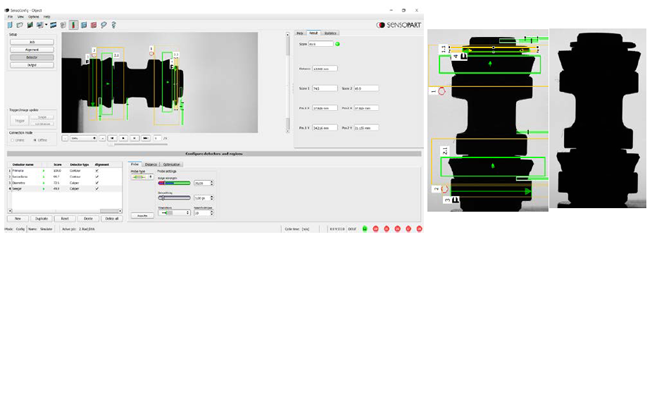Open the Help menu in the menu bar

[47, 17]
